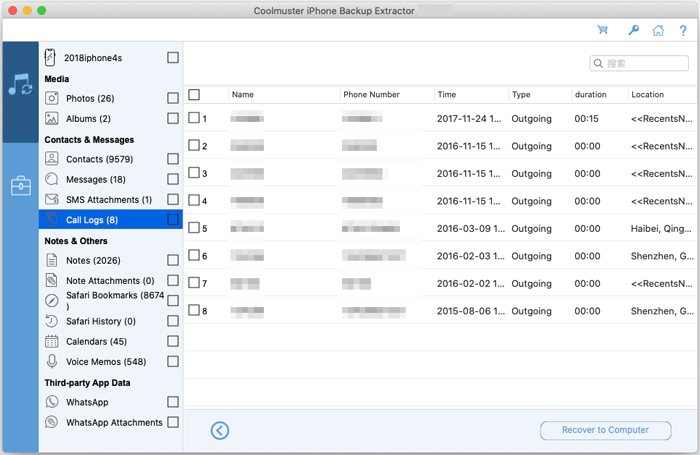Image resolution: width=700 pixels, height=455 pixels.
Task: Go to home via house icon
Action: click(x=658, y=30)
